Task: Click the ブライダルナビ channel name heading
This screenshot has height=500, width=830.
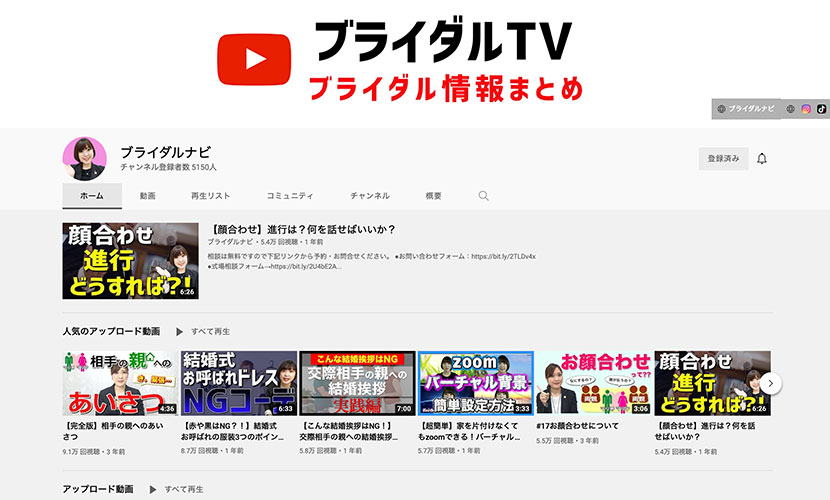Action: coord(166,152)
